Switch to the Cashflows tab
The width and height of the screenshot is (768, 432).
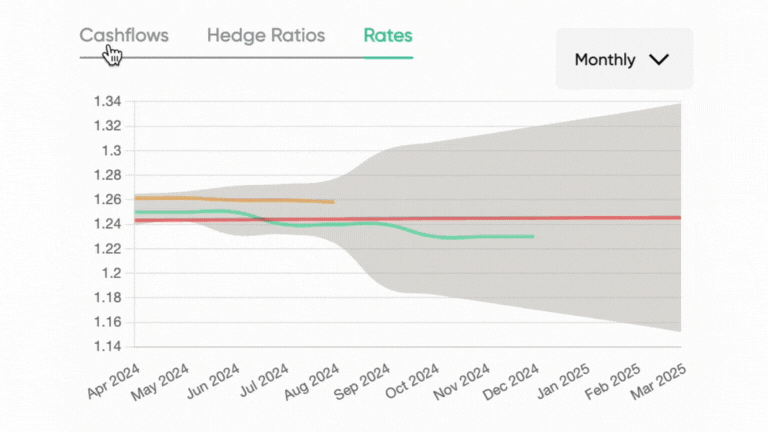click(x=124, y=36)
